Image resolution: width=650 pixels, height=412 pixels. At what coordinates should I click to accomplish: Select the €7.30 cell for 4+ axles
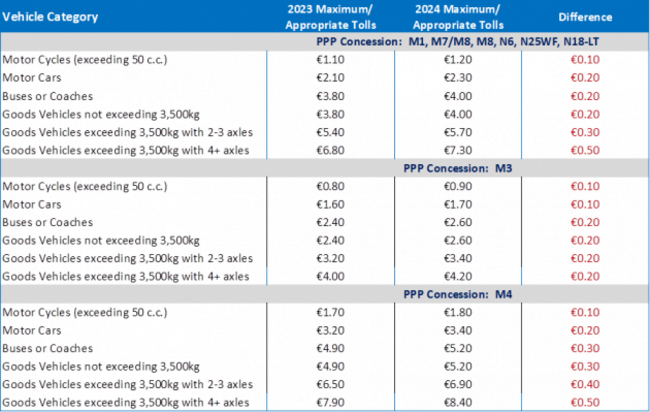[x=458, y=150]
